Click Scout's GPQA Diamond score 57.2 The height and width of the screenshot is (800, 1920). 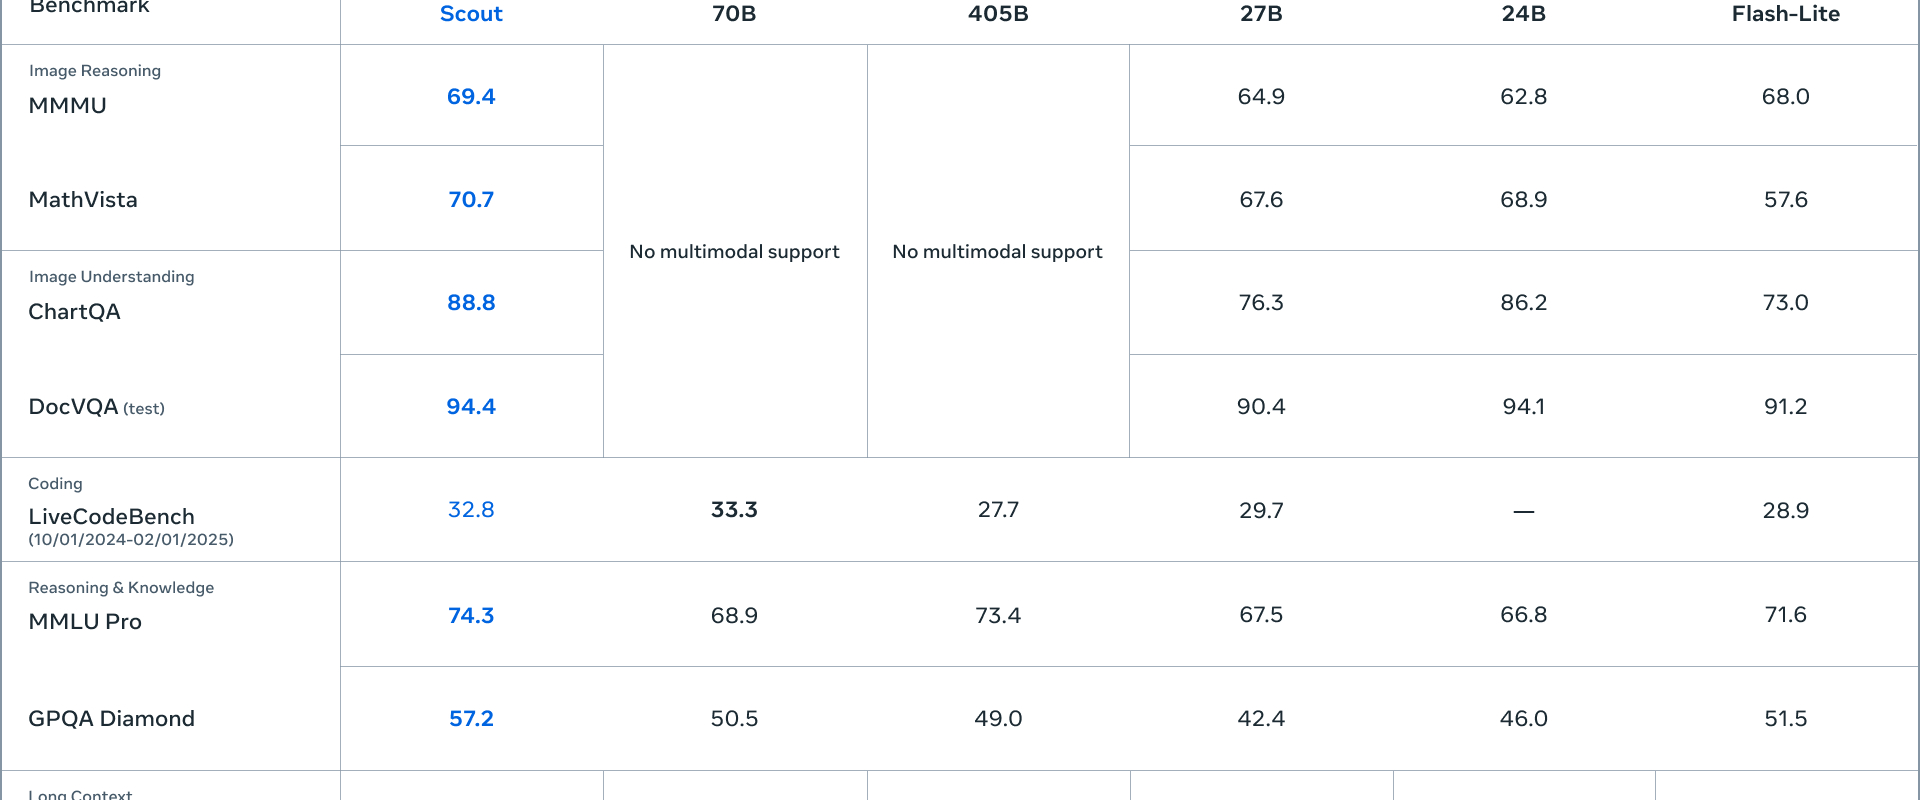click(471, 718)
